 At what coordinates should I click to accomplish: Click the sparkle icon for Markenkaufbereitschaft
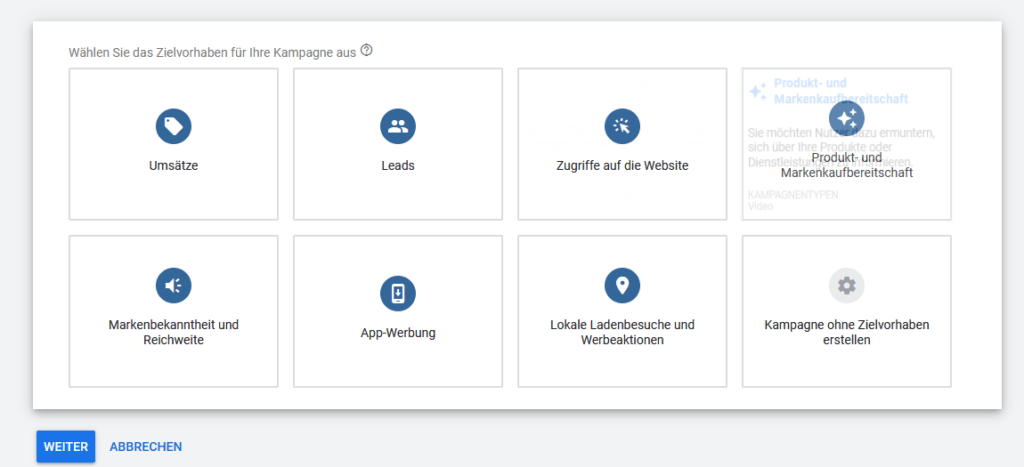click(x=847, y=119)
